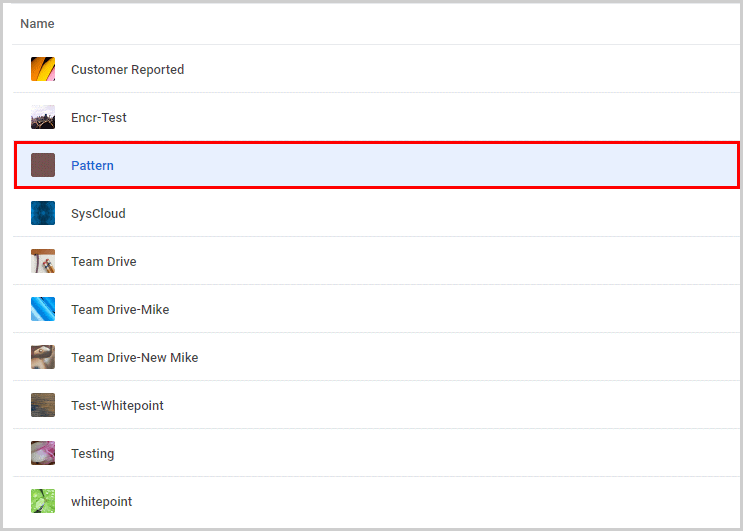This screenshot has height=531, width=743.
Task: Open Test-Whitepoint drive label
Action: [x=117, y=406]
